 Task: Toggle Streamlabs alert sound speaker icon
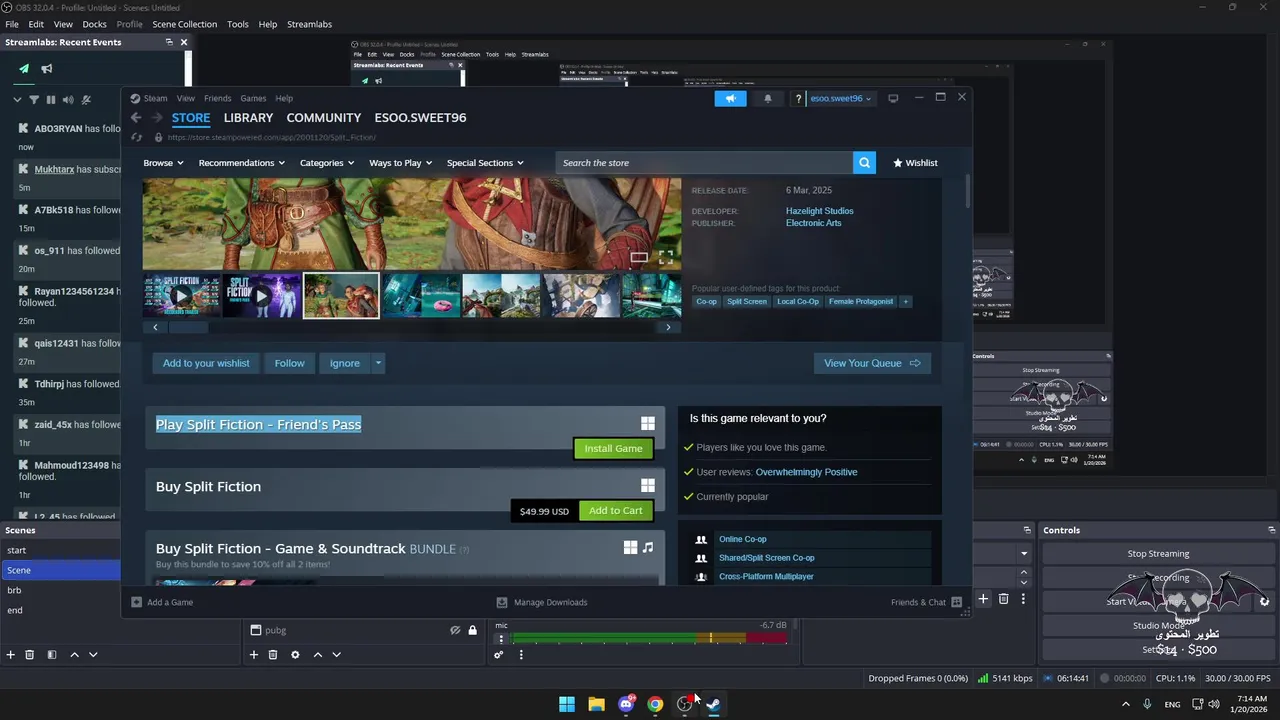[68, 100]
